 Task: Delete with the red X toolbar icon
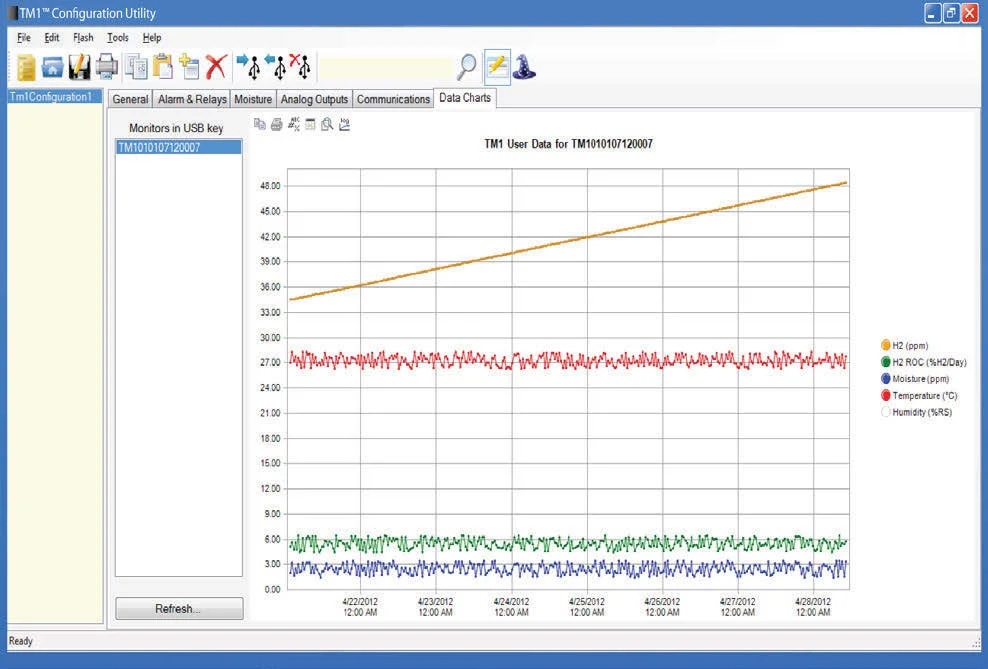tap(216, 67)
